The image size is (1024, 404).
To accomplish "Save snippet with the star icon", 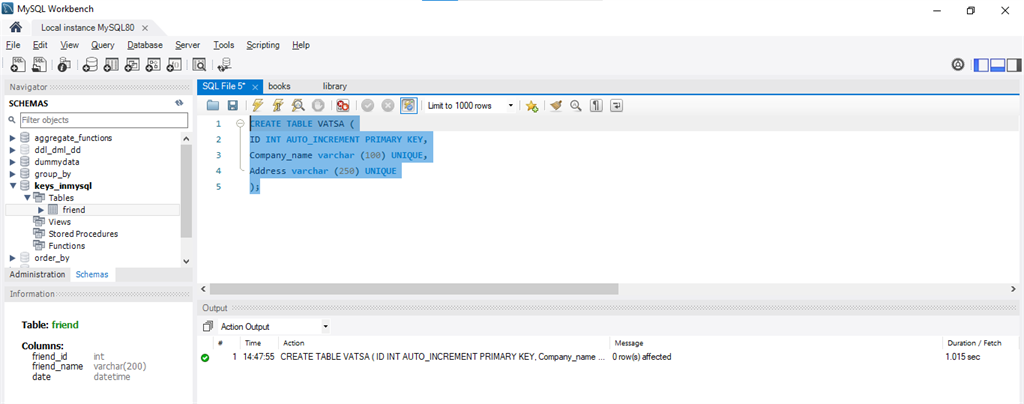I will click(x=532, y=106).
